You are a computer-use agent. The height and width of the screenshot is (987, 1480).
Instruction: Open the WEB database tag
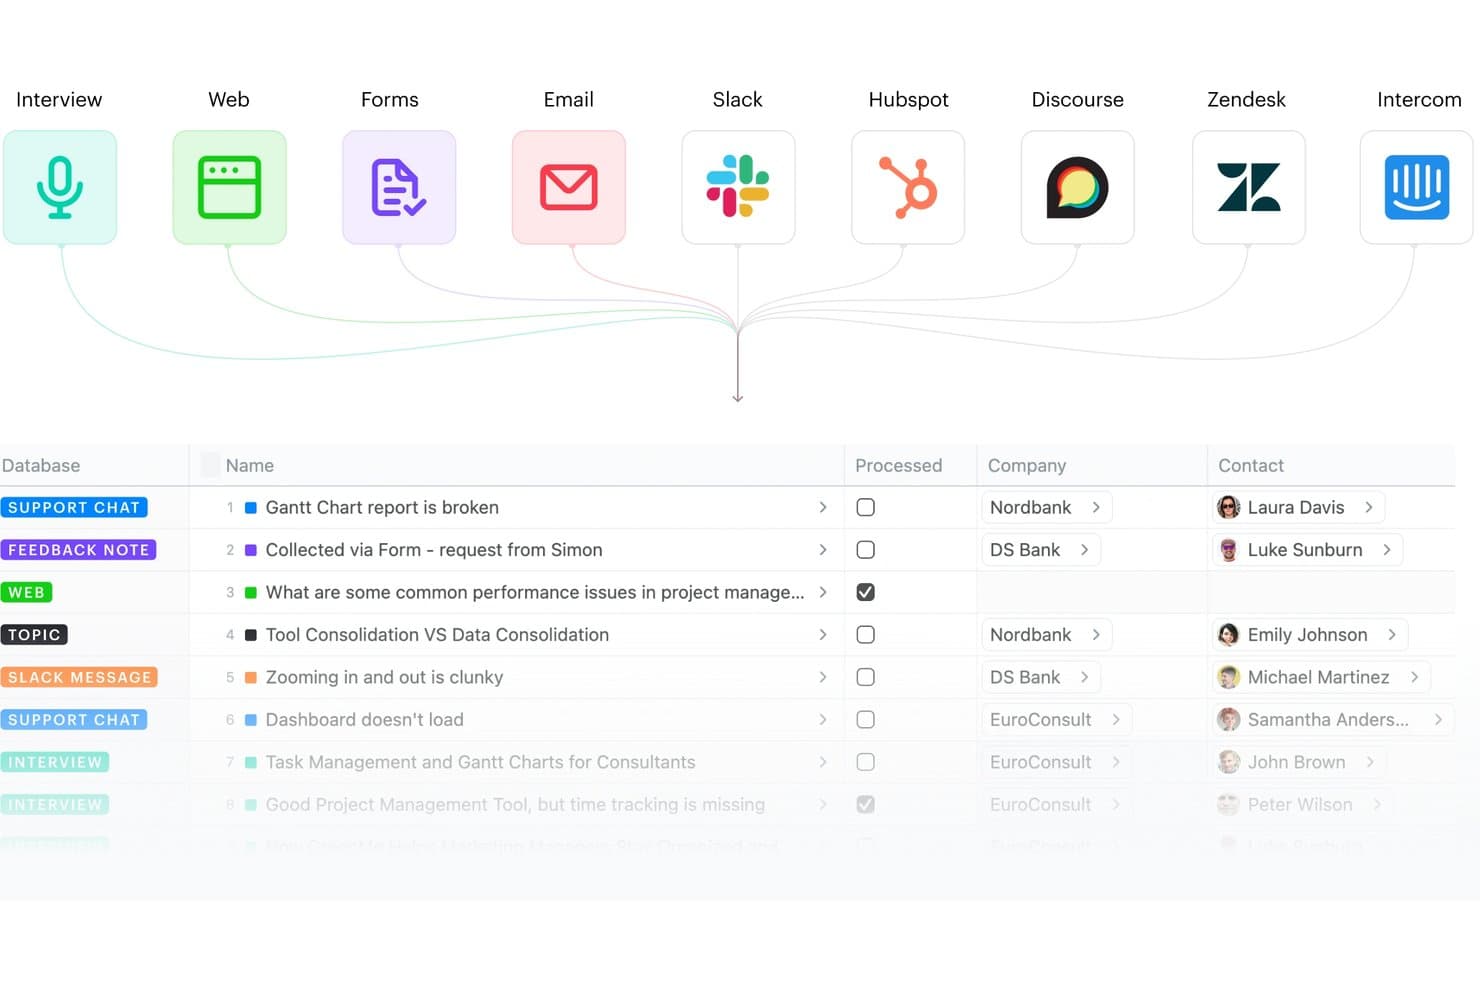(x=27, y=592)
